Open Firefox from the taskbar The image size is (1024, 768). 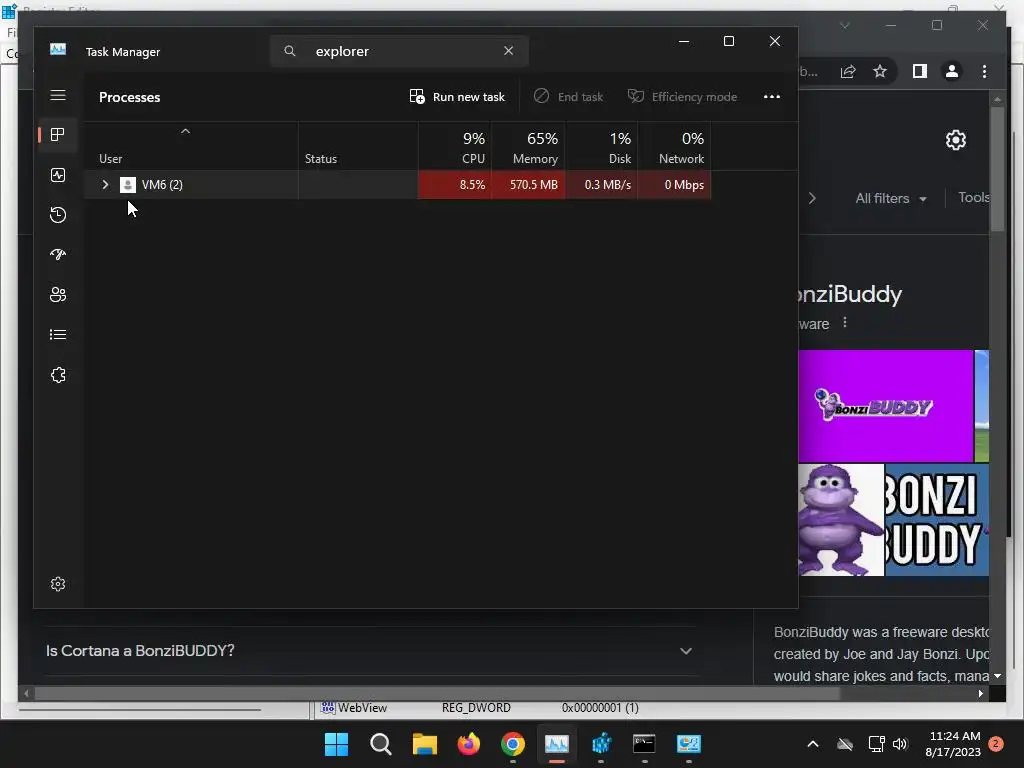tap(468, 744)
